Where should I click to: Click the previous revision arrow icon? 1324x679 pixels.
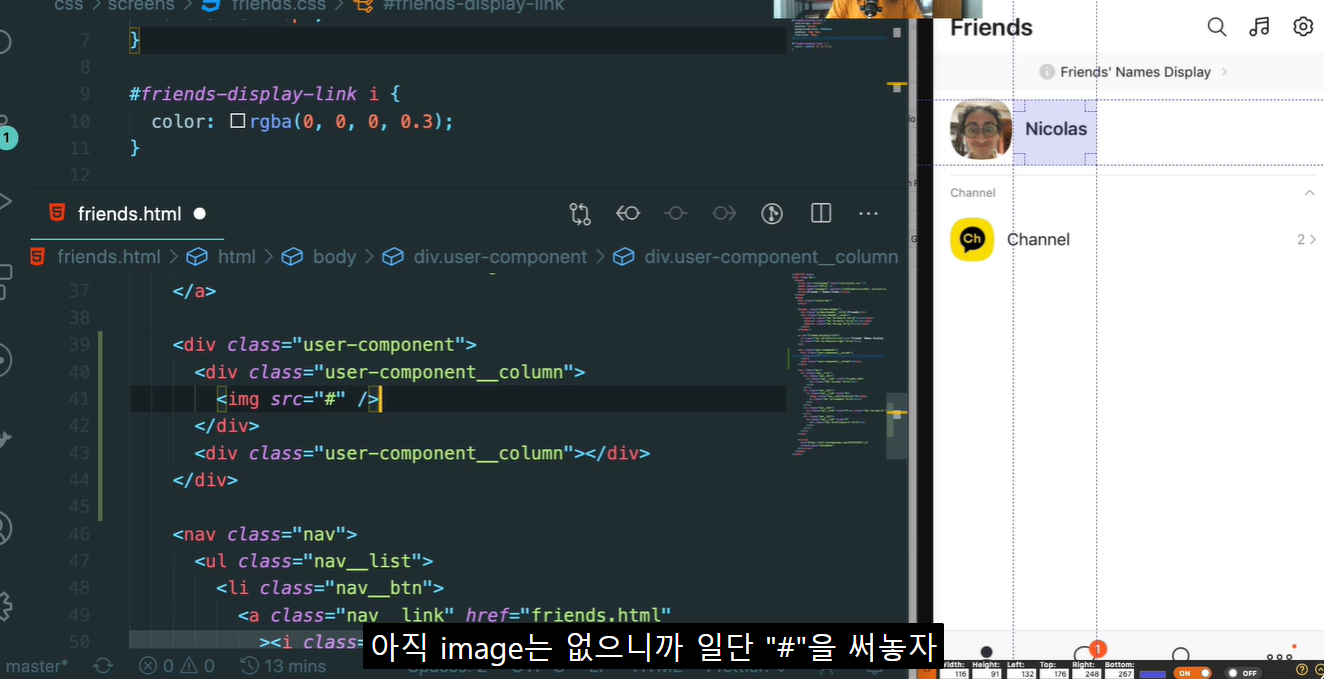tap(628, 213)
